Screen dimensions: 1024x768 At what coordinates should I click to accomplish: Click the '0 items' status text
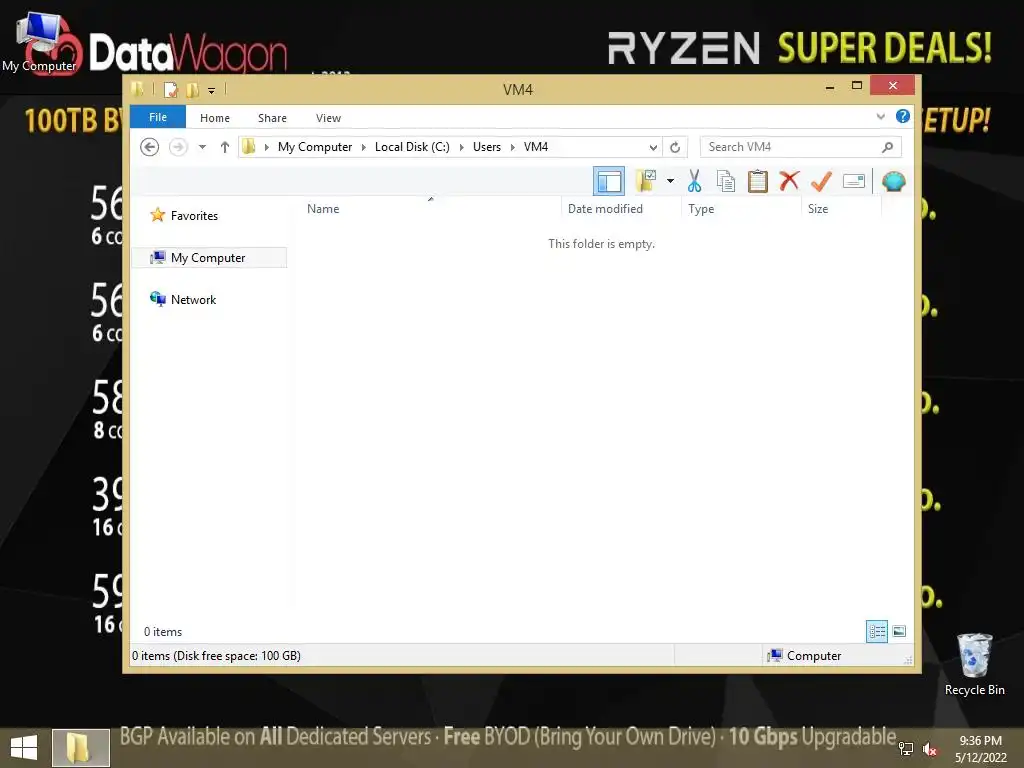[163, 632]
